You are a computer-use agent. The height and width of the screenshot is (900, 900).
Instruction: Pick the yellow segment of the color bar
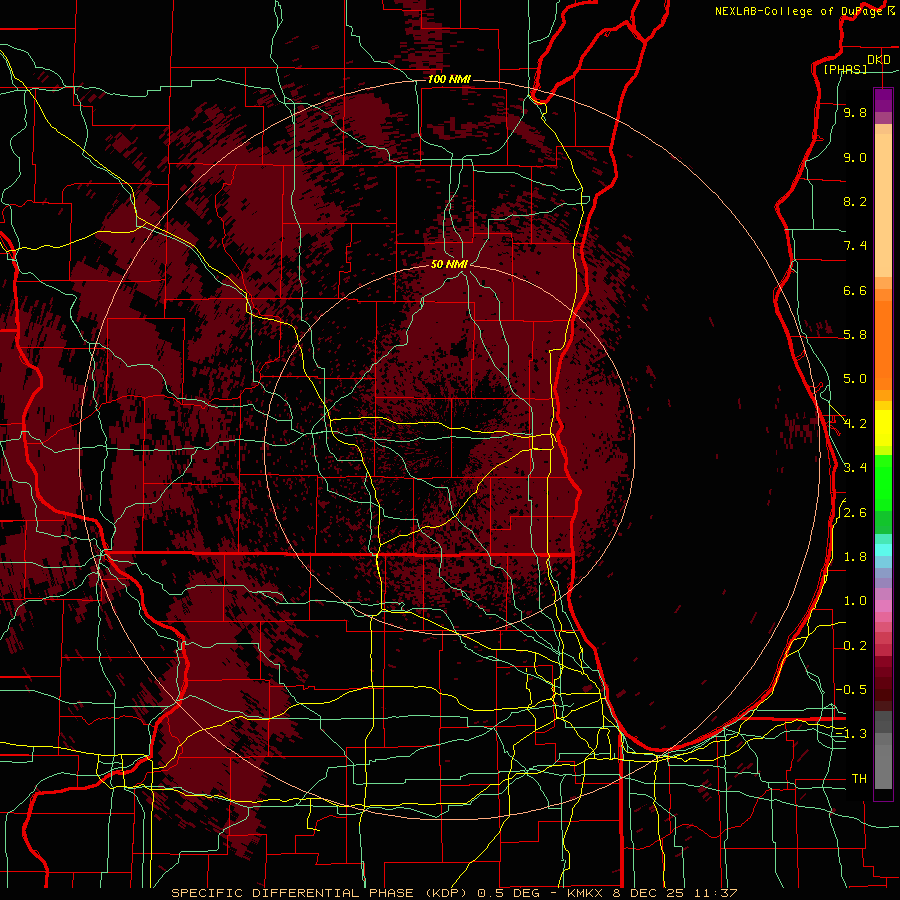(883, 428)
